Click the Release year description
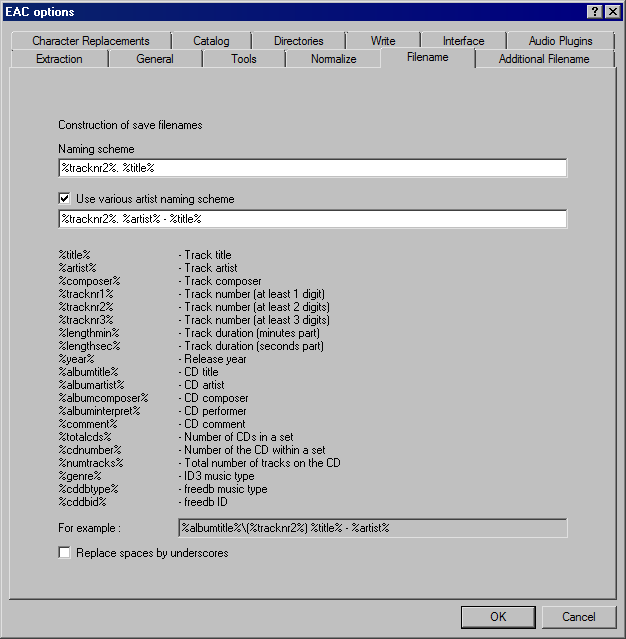This screenshot has width=626, height=639. (212, 359)
